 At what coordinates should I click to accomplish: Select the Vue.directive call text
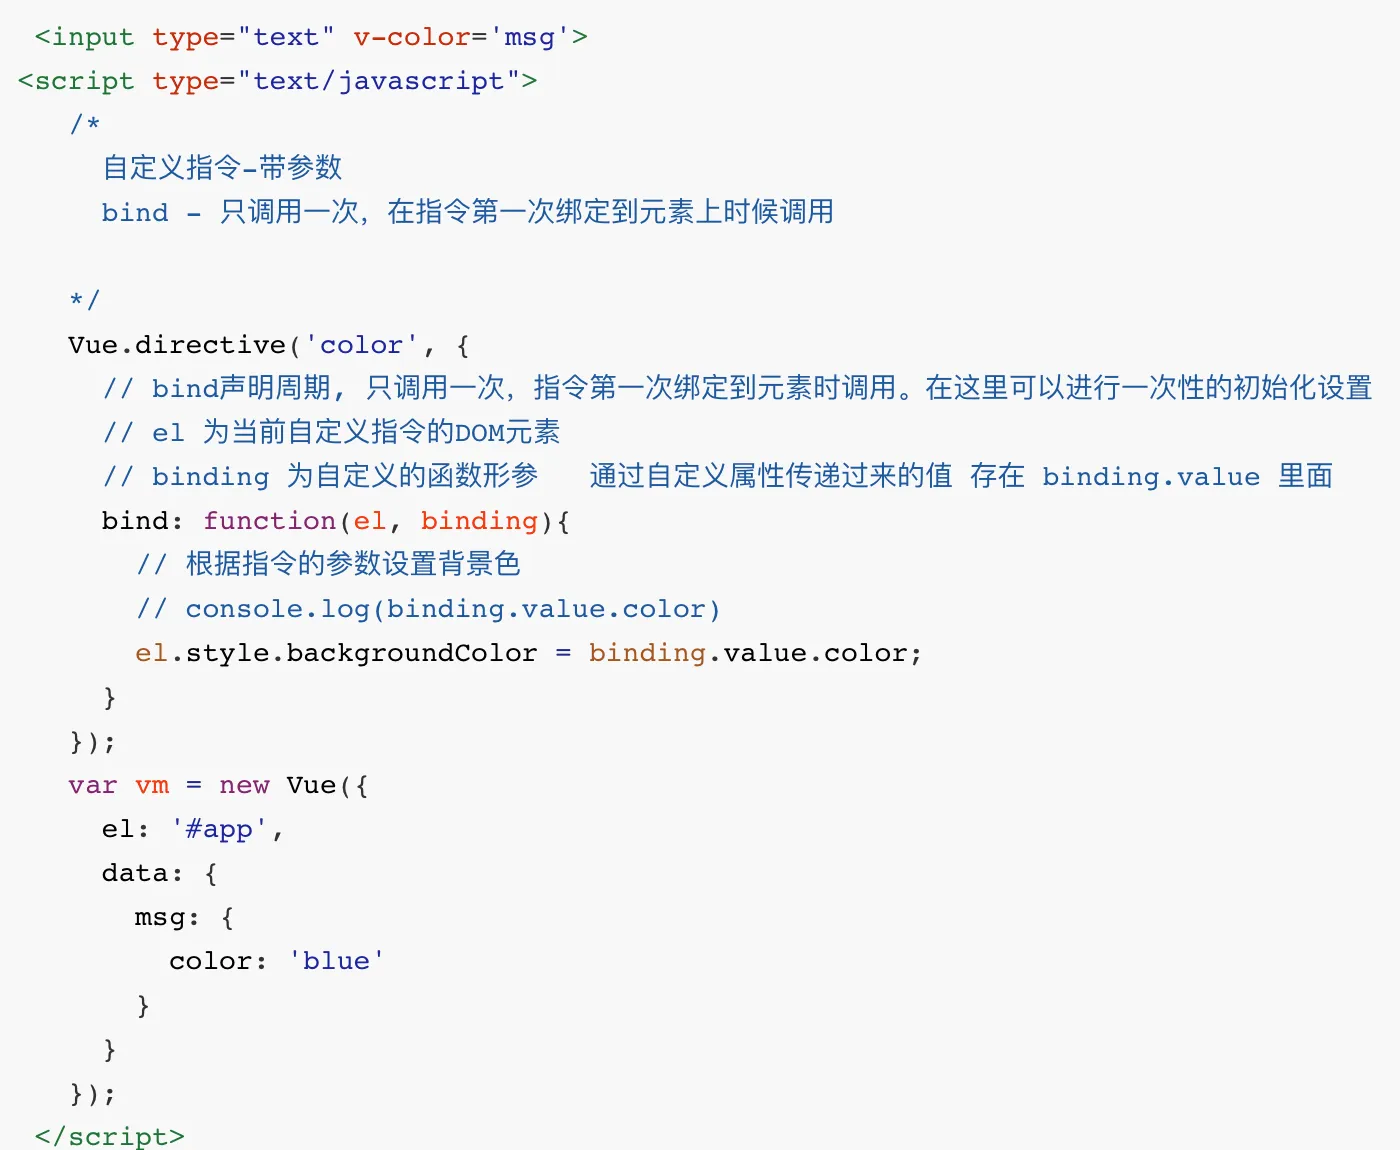pyautogui.click(x=178, y=345)
